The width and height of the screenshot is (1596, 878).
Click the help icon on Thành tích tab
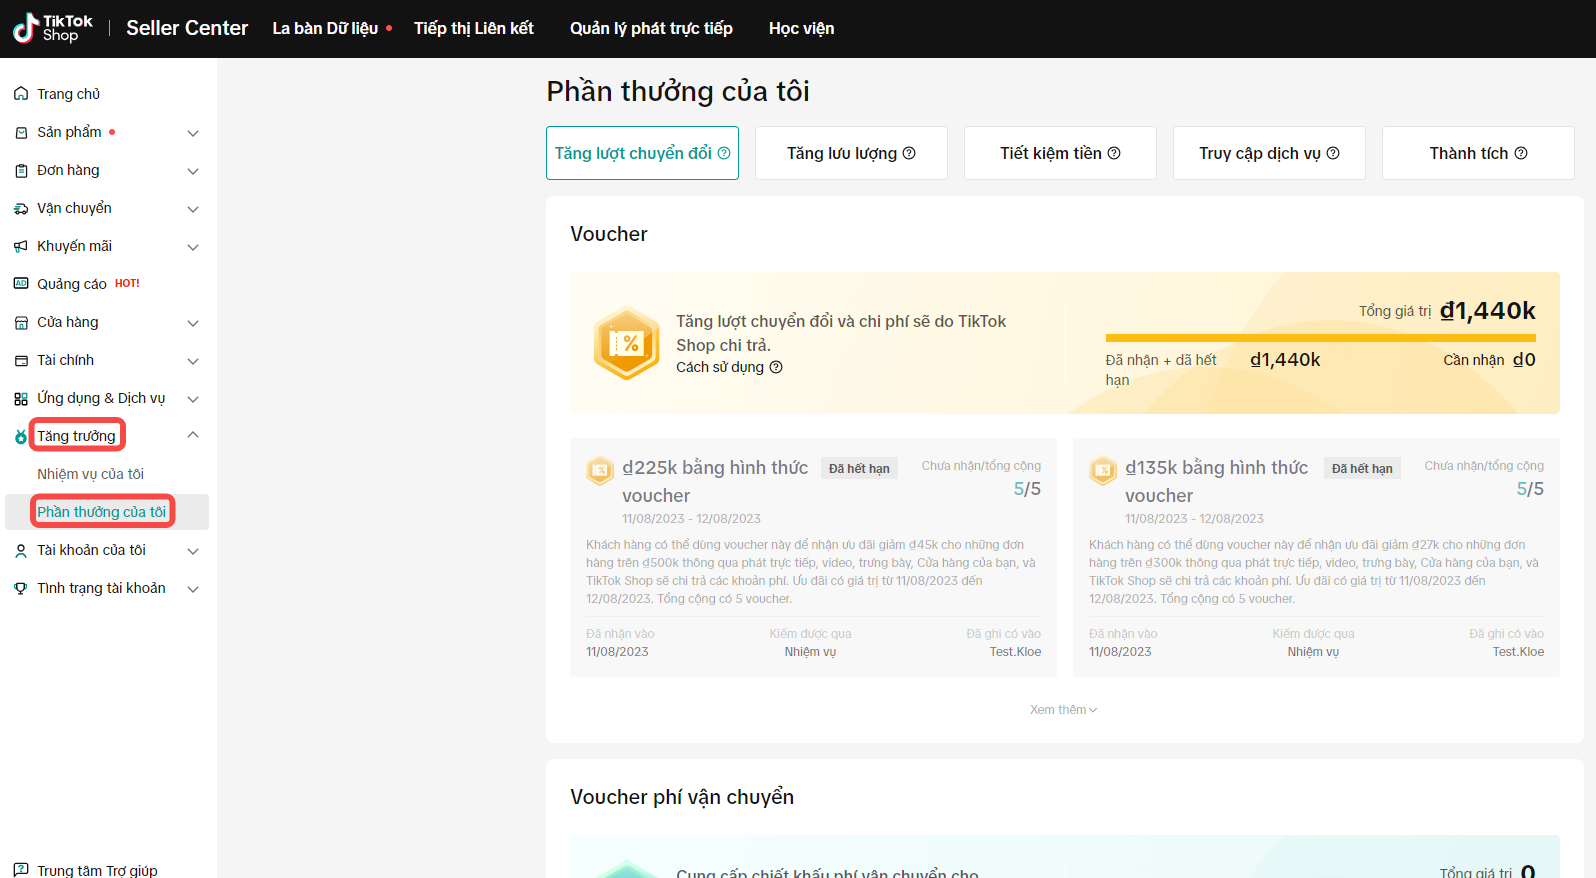pyautogui.click(x=1521, y=153)
